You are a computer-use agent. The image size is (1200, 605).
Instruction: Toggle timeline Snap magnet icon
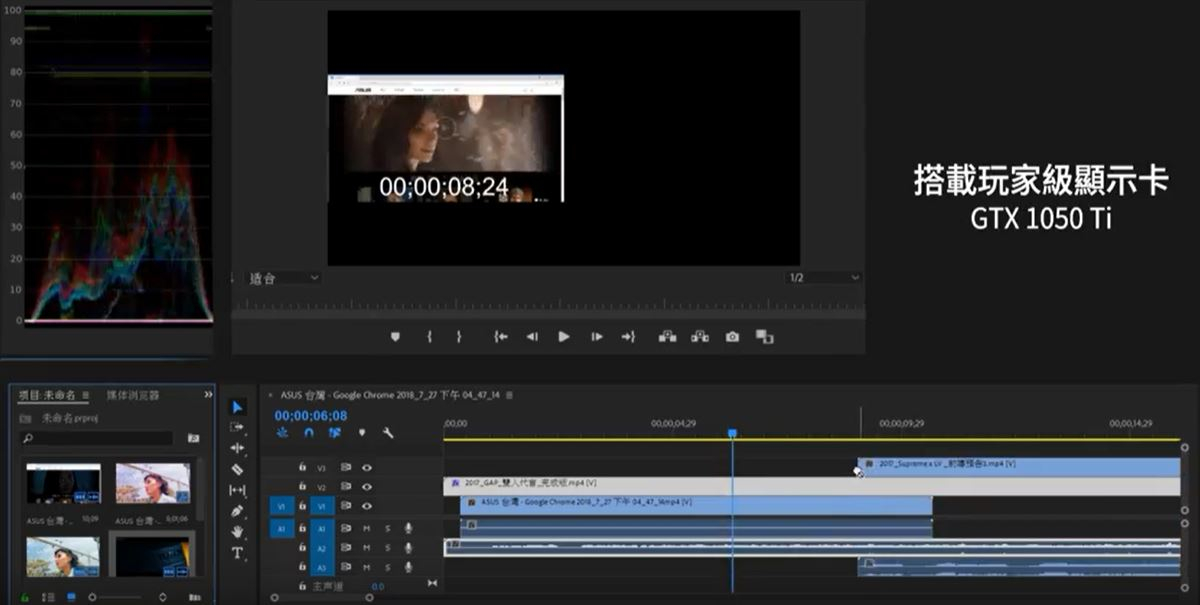[x=309, y=433]
